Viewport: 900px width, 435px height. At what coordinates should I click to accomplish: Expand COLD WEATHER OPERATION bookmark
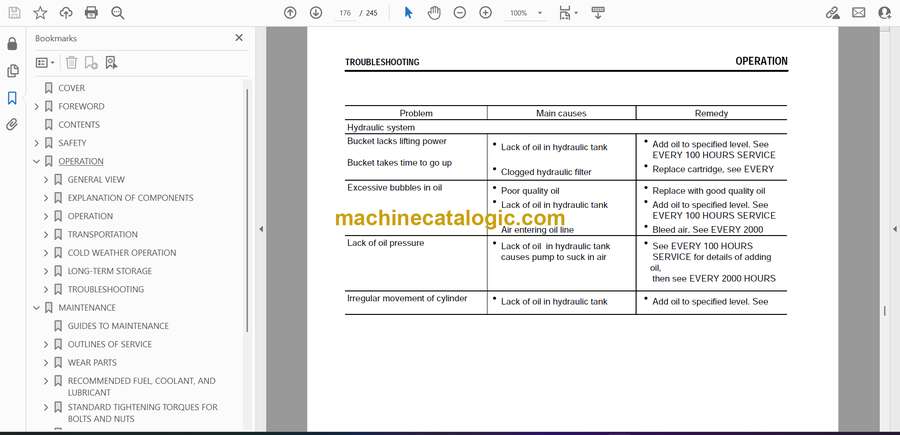coord(46,253)
